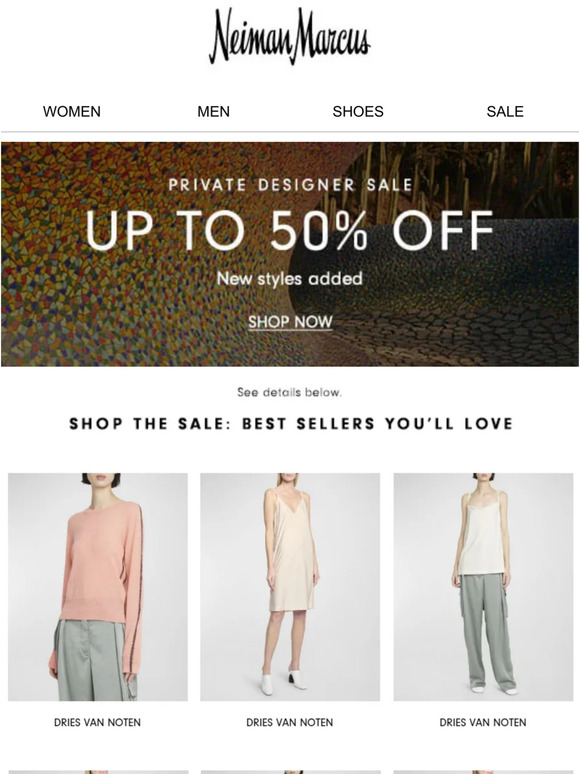Open the SALE navigation link
Image resolution: width=580 pixels, height=774 pixels.
tap(505, 112)
